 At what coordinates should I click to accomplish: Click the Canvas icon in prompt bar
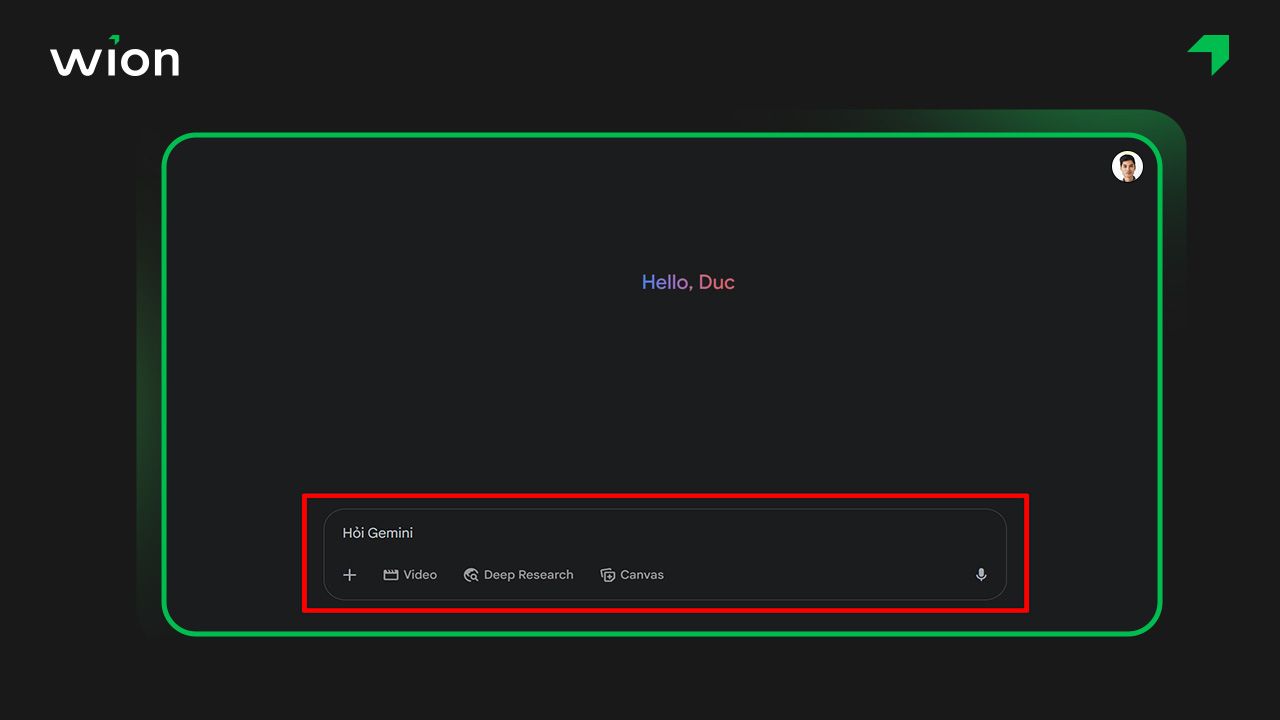pyautogui.click(x=607, y=575)
